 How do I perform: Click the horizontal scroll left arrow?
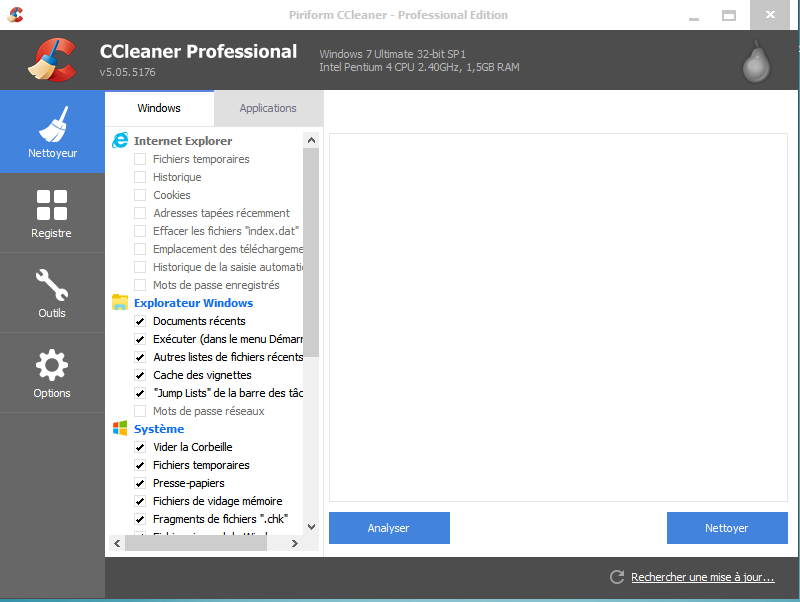117,543
